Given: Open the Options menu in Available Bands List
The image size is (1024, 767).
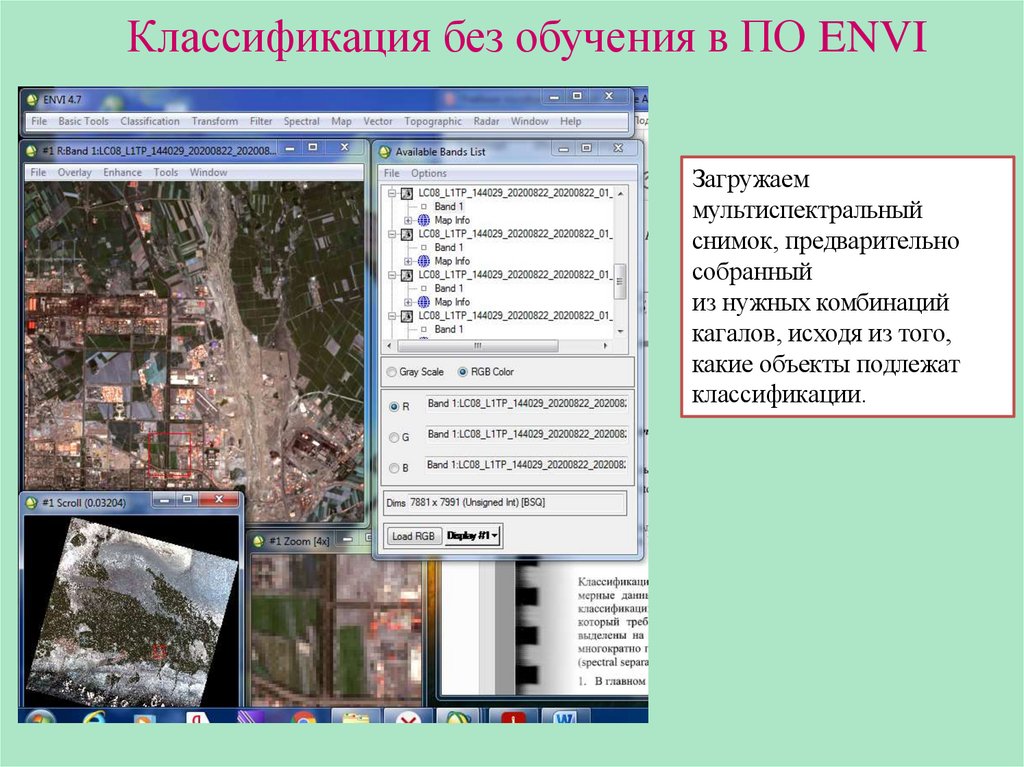Looking at the screenshot, I should [428, 174].
